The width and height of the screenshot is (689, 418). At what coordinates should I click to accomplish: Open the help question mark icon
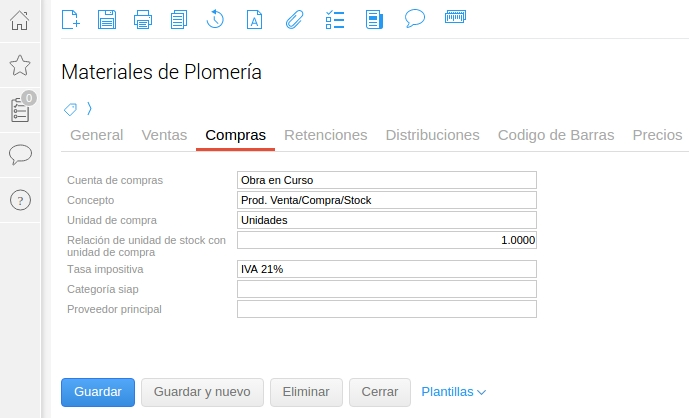[x=20, y=200]
